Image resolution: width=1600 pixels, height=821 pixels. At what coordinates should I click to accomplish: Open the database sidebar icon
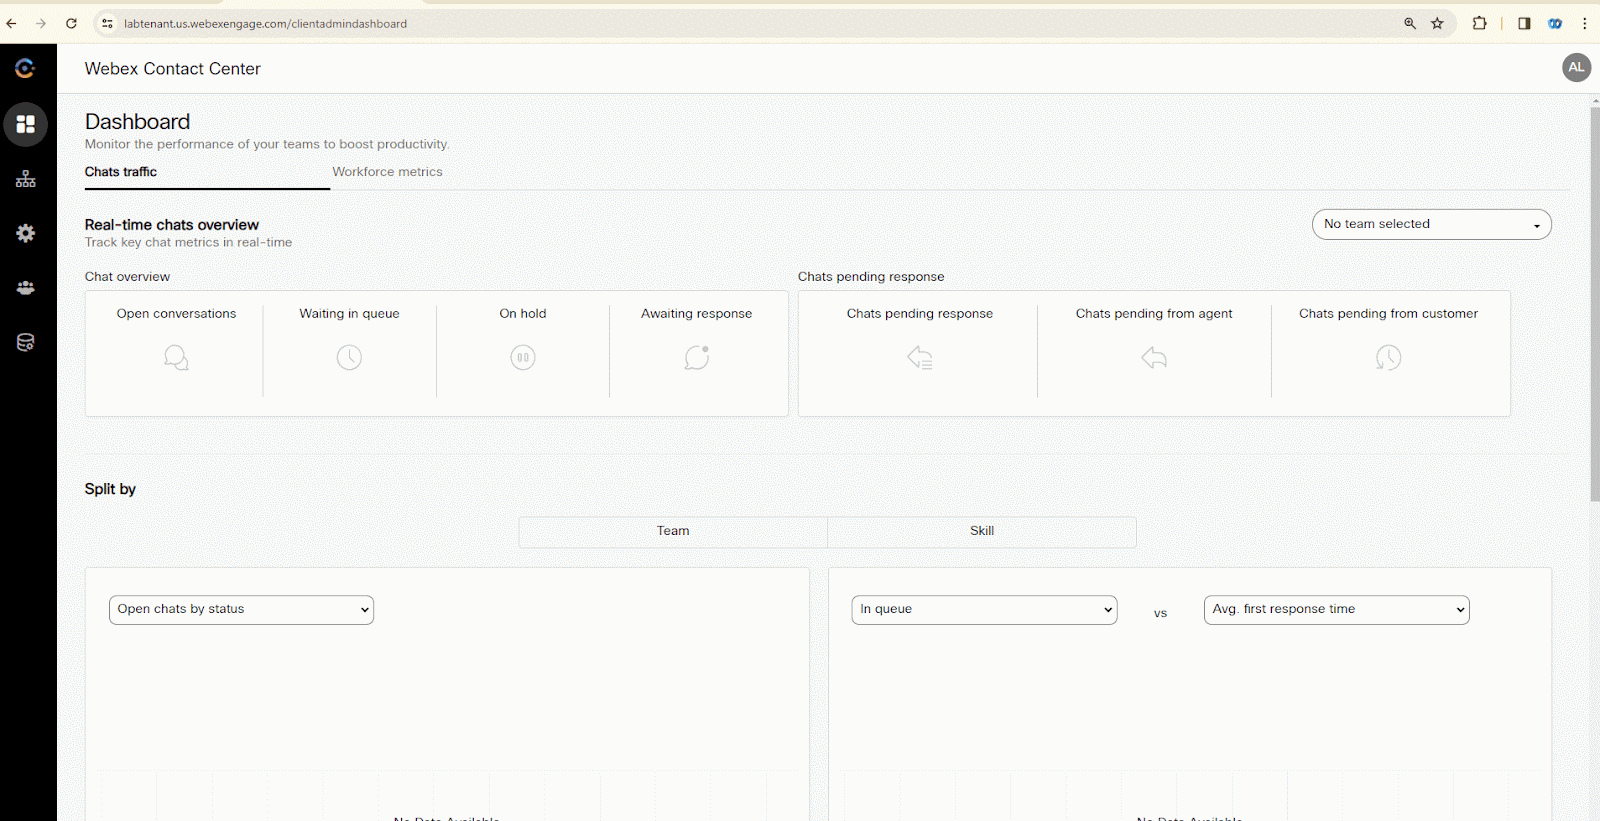pyautogui.click(x=26, y=342)
